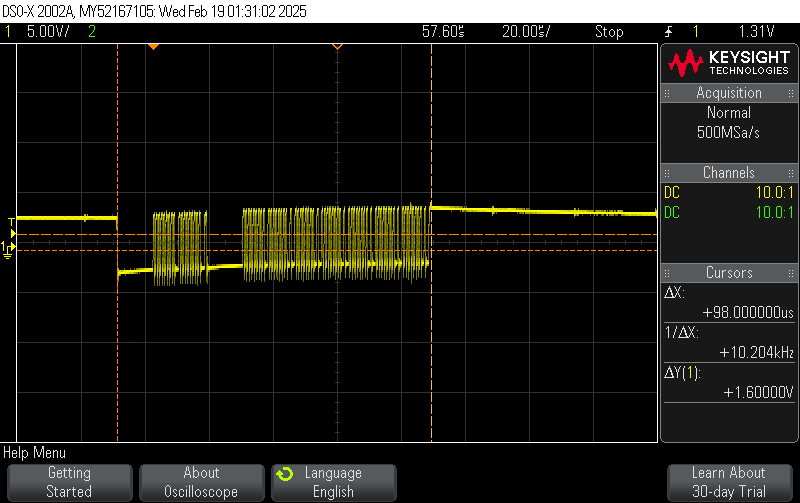Click the trigger source channel 1 indicator
This screenshot has height=503, width=800.
pos(696,32)
